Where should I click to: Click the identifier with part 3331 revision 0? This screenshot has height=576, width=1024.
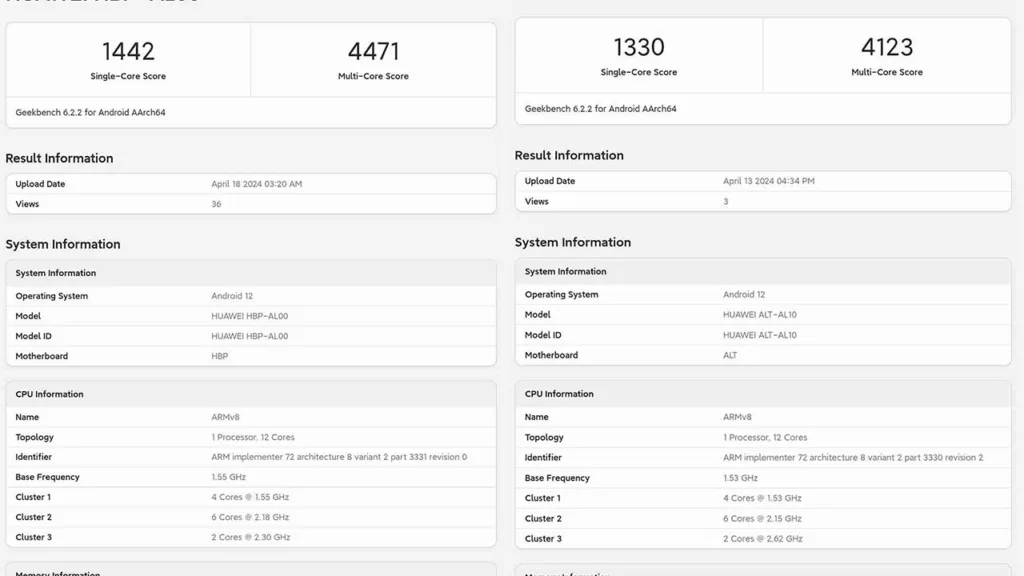[339, 457]
